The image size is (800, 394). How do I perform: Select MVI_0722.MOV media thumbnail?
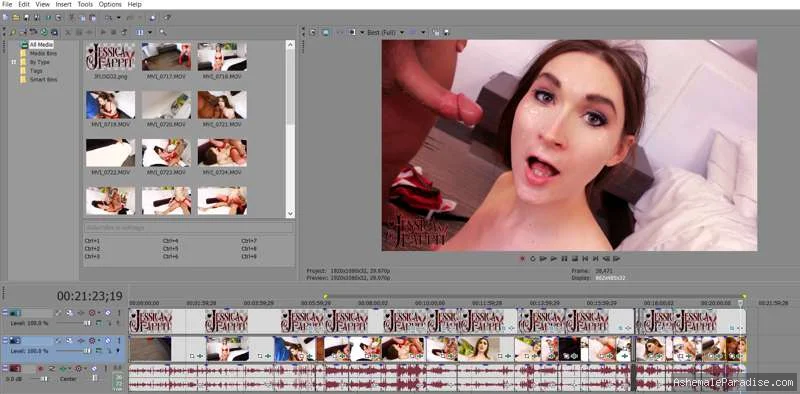coord(111,154)
